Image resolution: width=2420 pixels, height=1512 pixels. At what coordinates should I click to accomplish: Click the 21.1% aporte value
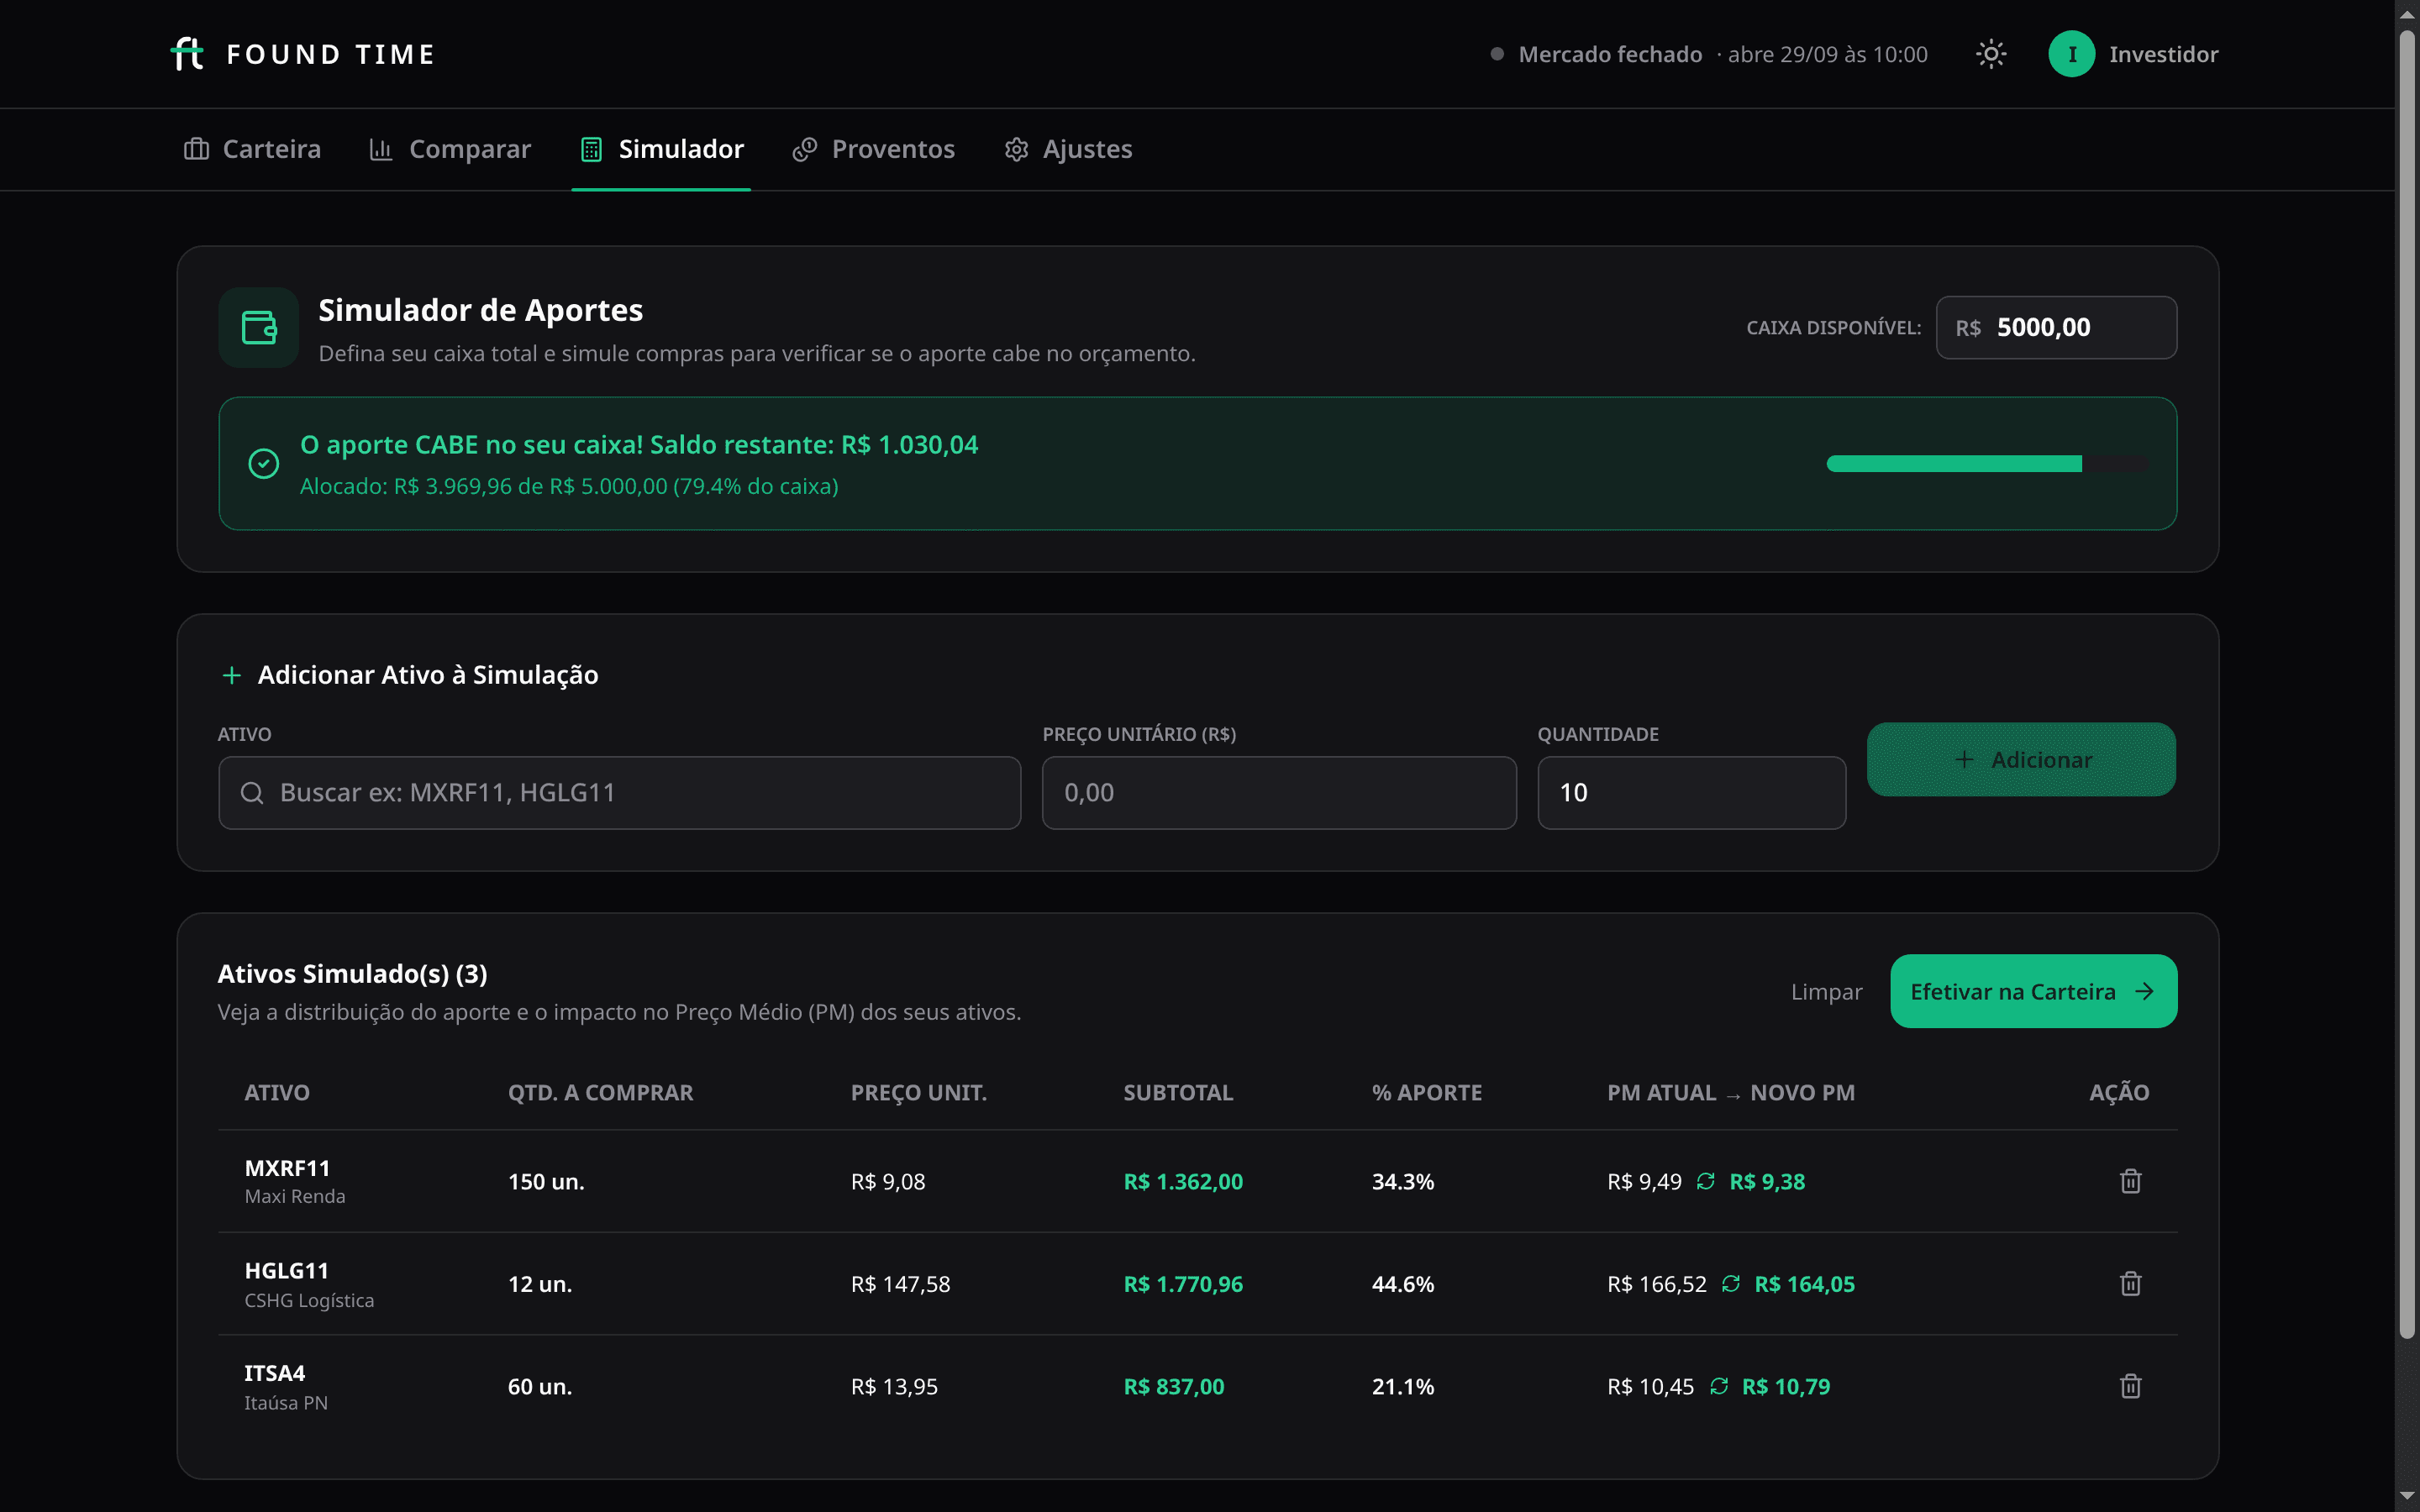tap(1403, 1386)
